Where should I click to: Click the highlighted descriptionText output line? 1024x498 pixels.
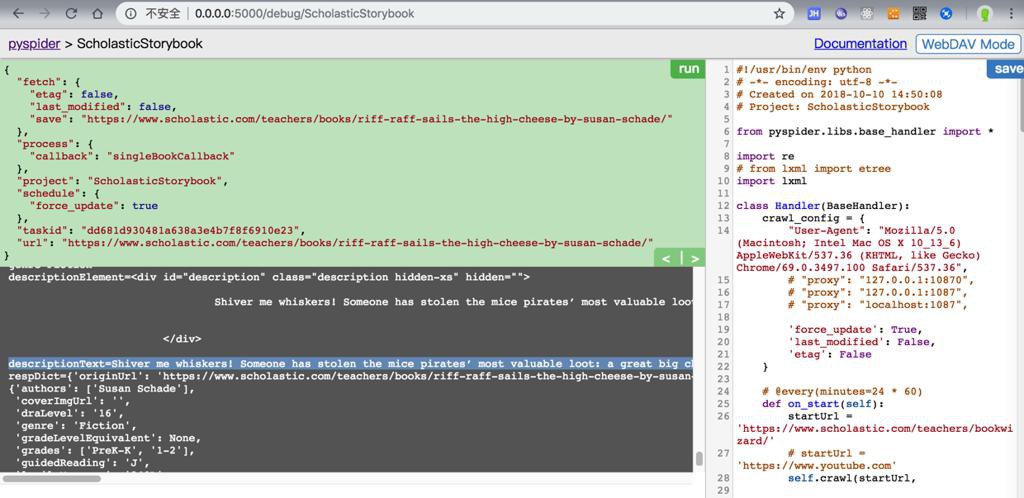(x=350, y=363)
